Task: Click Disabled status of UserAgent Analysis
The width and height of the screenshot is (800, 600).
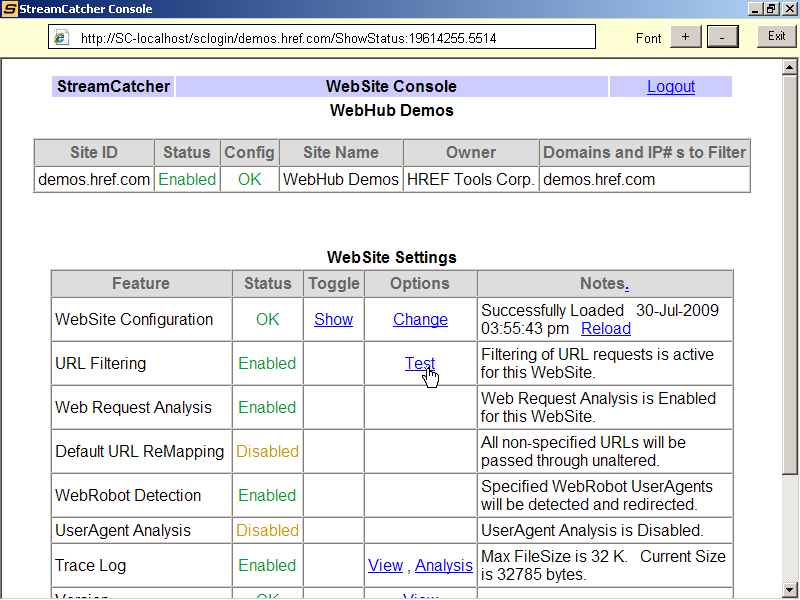Action: 267,531
